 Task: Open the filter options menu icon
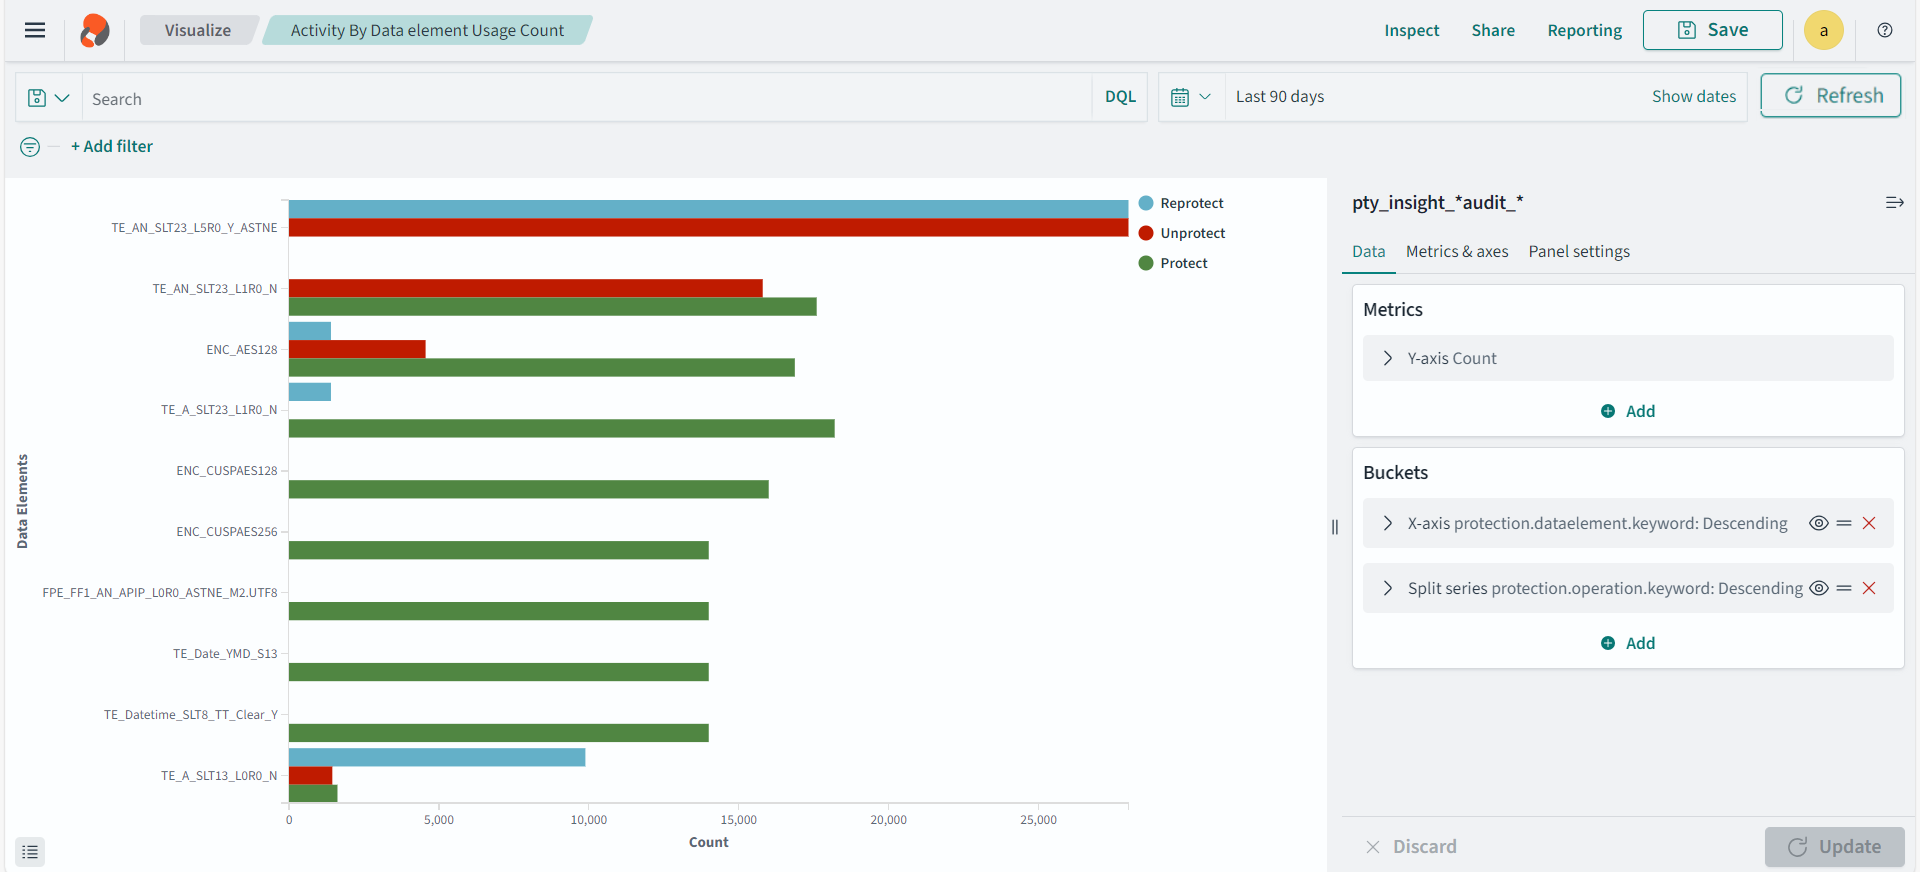point(30,147)
